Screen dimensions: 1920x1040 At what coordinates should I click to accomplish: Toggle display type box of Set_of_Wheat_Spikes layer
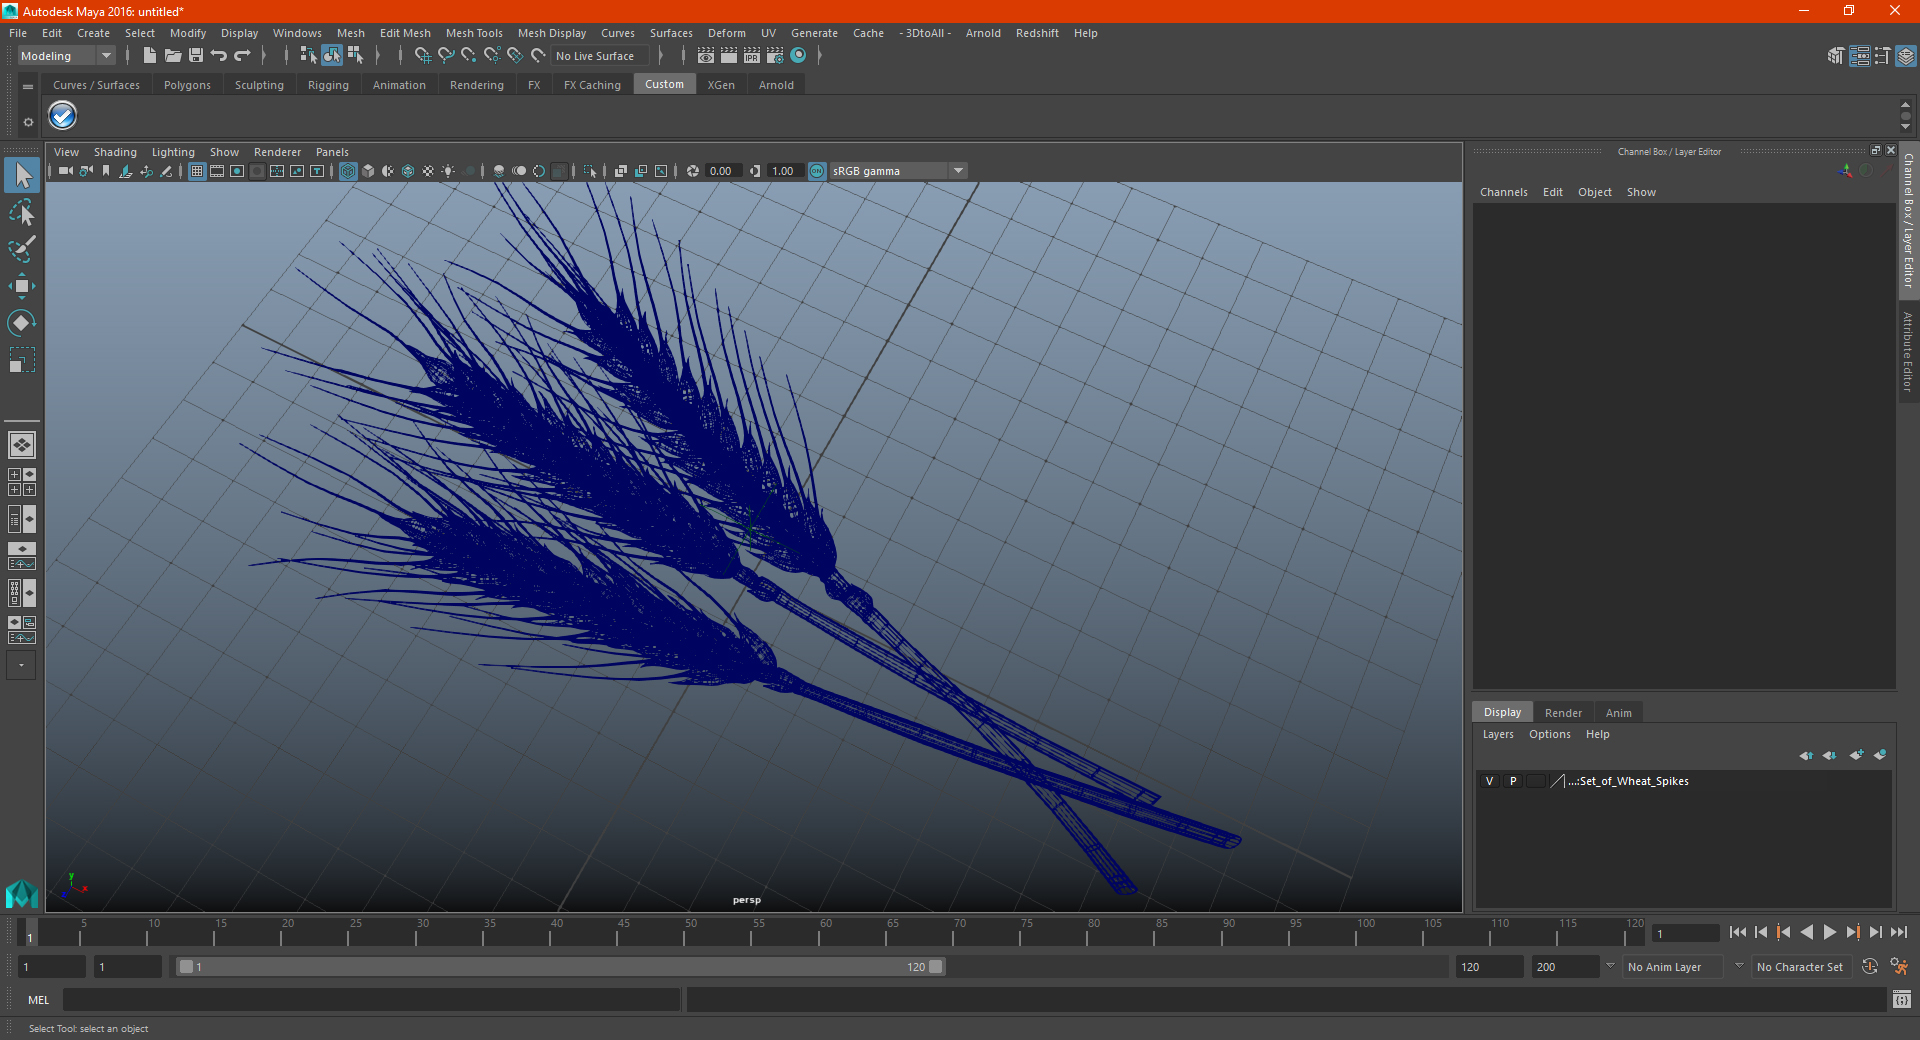tap(1536, 781)
